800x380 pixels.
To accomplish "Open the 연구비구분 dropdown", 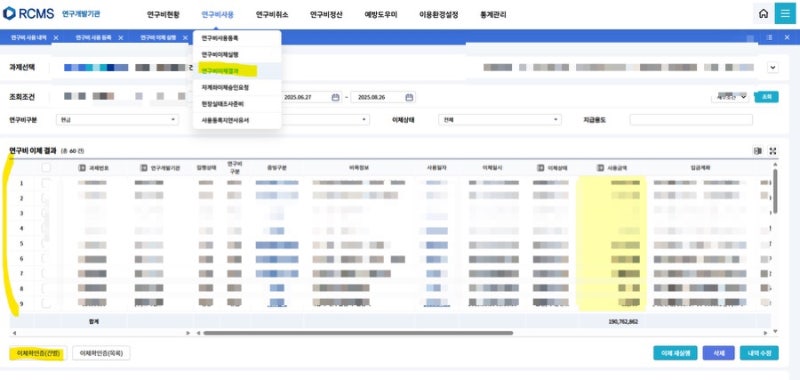I will click(117, 120).
